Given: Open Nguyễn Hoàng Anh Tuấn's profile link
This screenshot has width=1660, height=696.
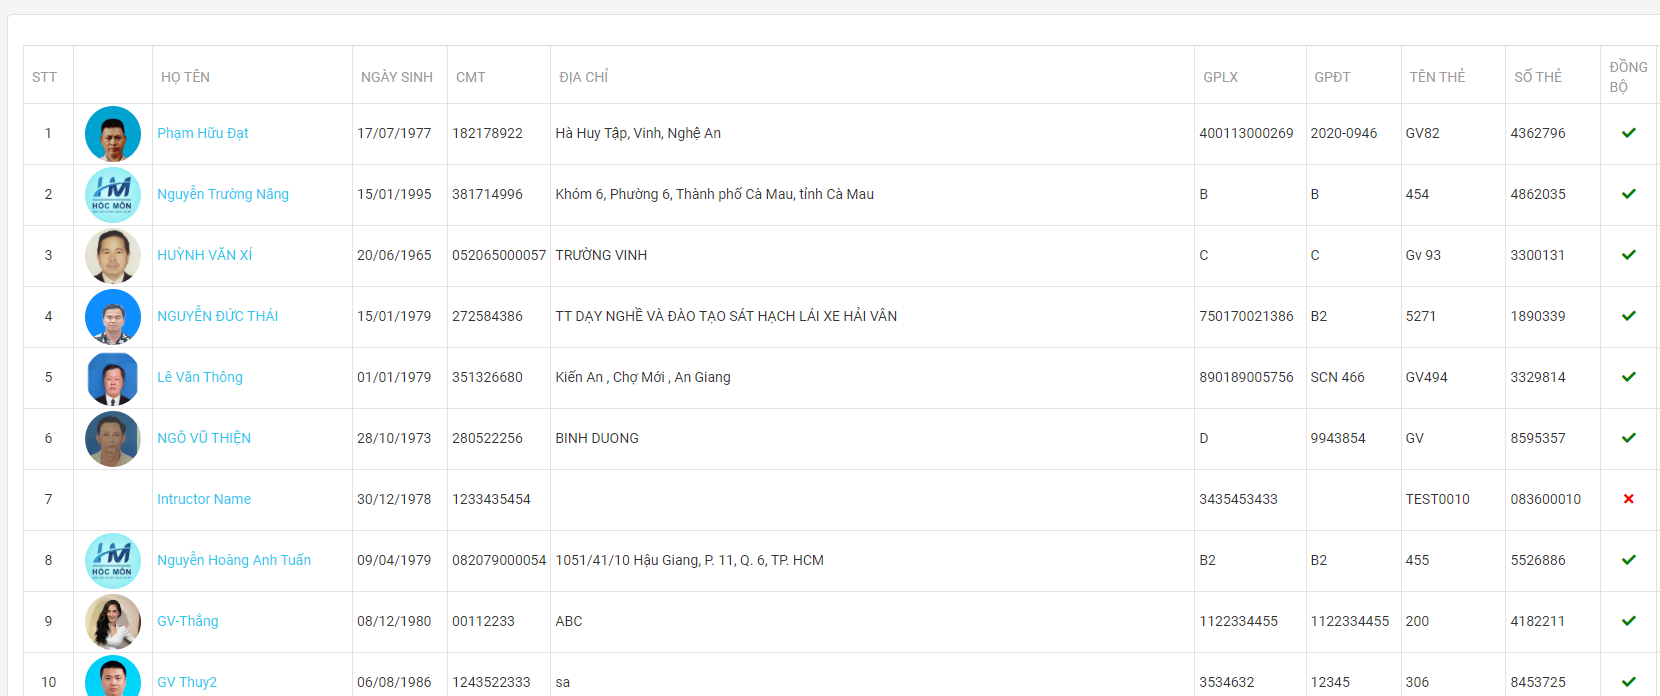Looking at the screenshot, I should 234,560.
